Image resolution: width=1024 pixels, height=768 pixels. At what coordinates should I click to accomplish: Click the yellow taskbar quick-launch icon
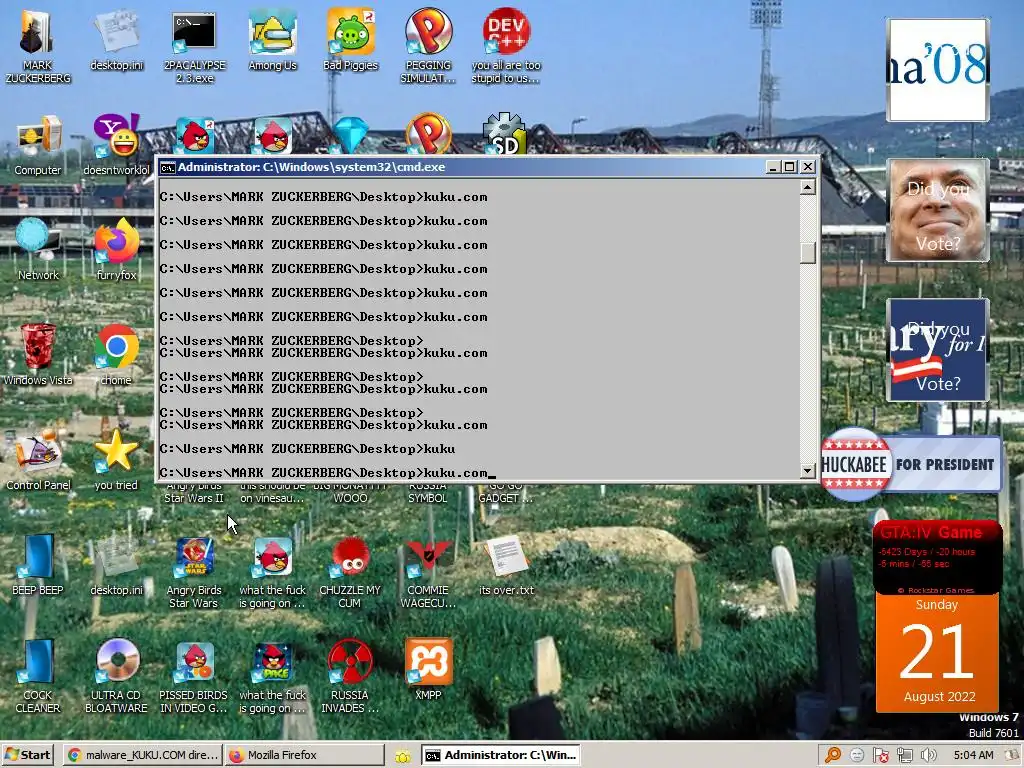(x=402, y=756)
